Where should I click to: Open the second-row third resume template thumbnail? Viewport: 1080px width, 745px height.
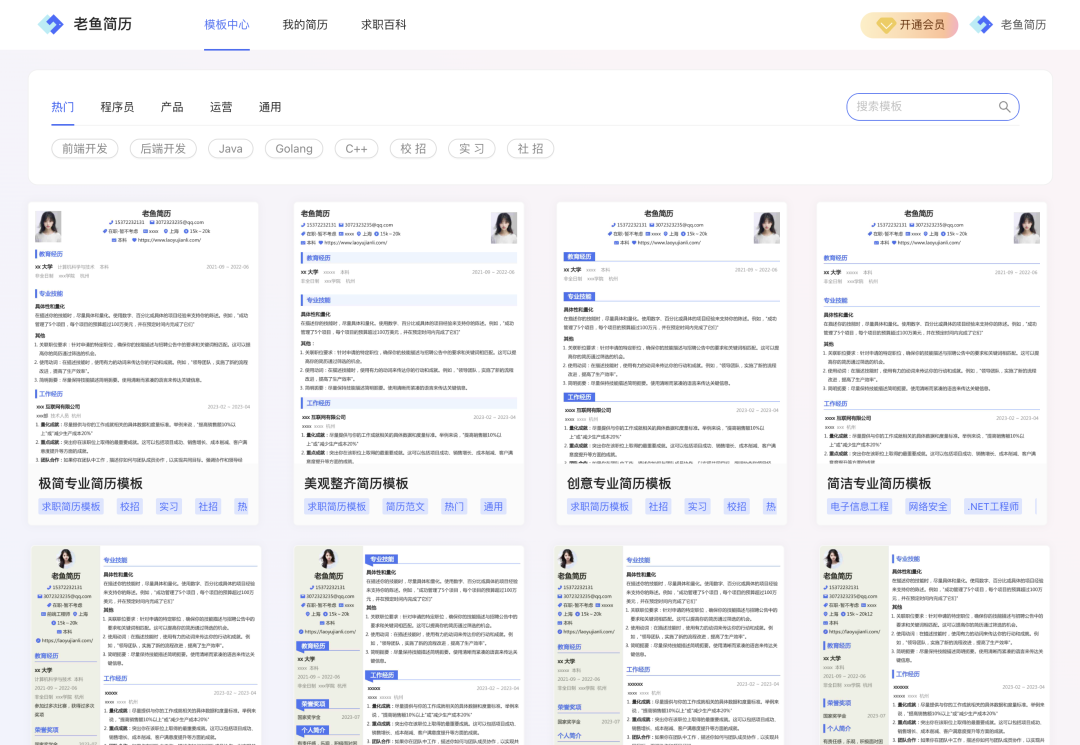click(x=669, y=645)
